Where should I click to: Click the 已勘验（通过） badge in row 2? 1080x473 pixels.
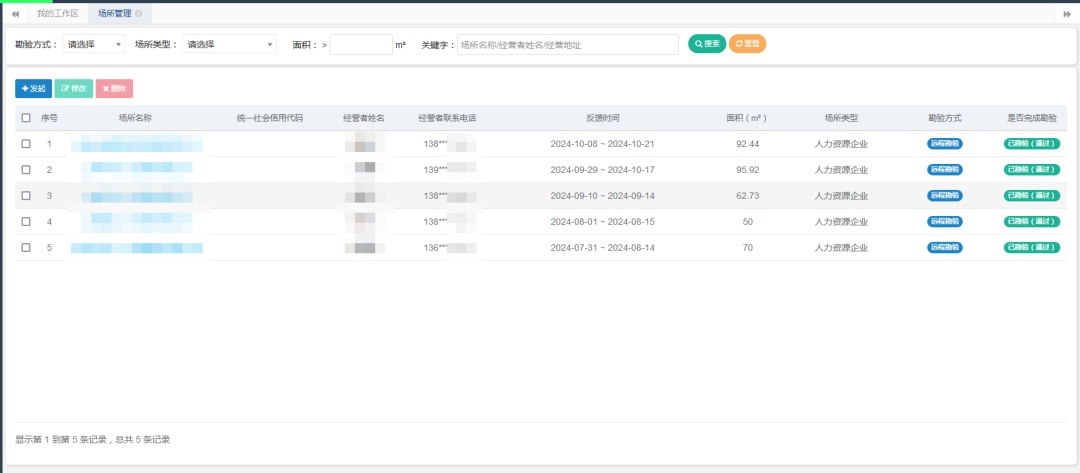pos(1031,170)
